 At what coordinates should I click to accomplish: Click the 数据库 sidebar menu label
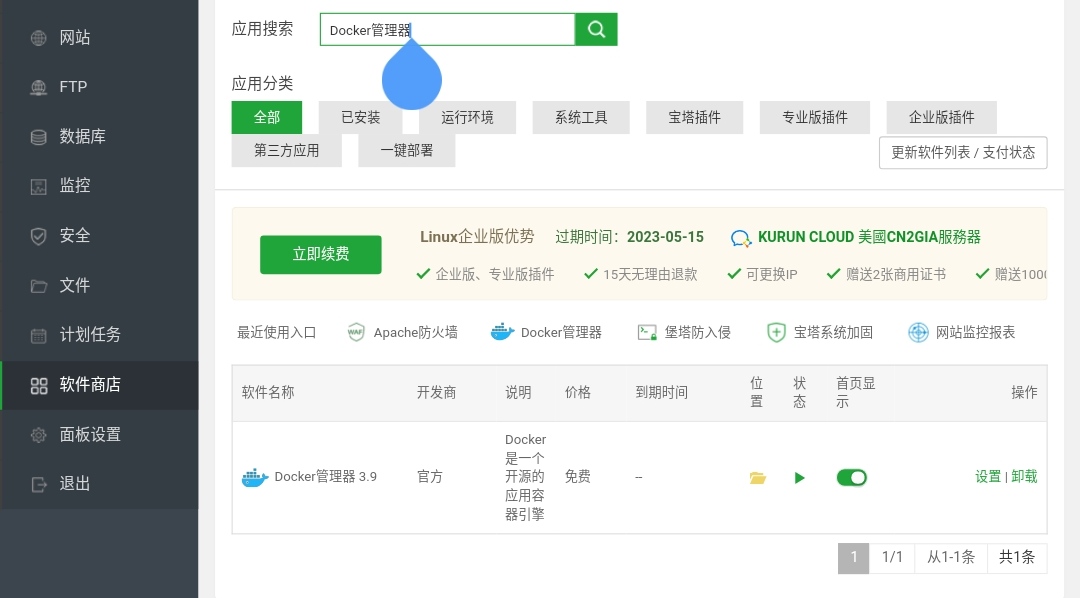click(x=83, y=137)
